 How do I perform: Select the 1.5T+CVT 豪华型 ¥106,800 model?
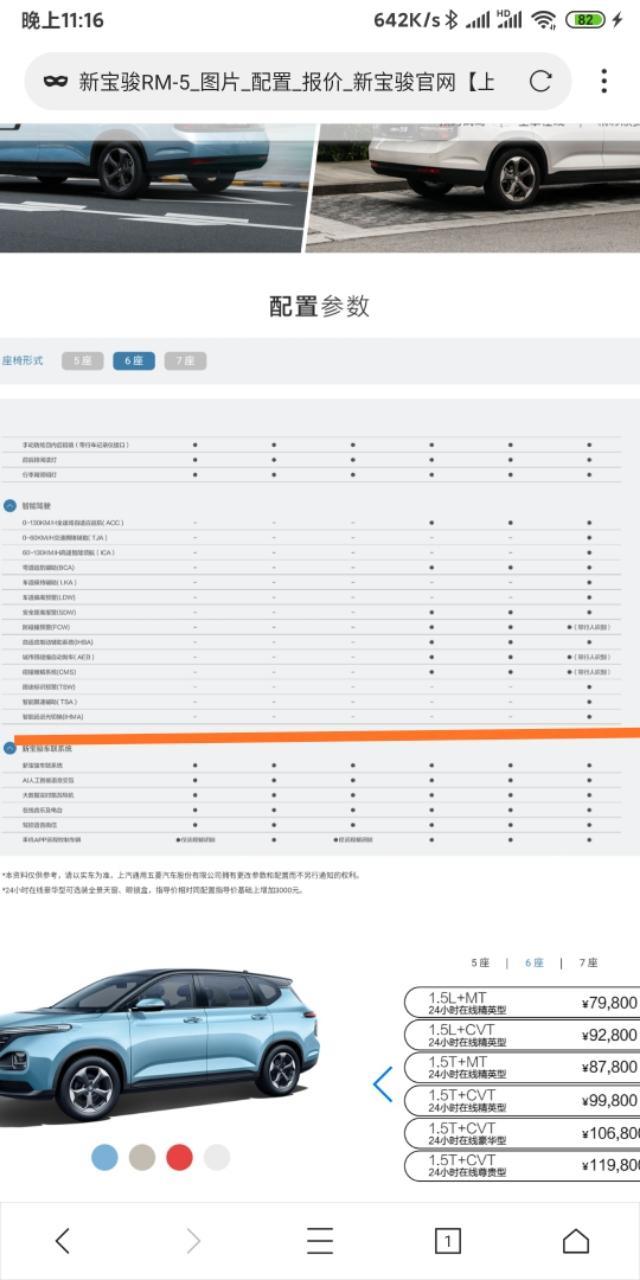point(522,1133)
